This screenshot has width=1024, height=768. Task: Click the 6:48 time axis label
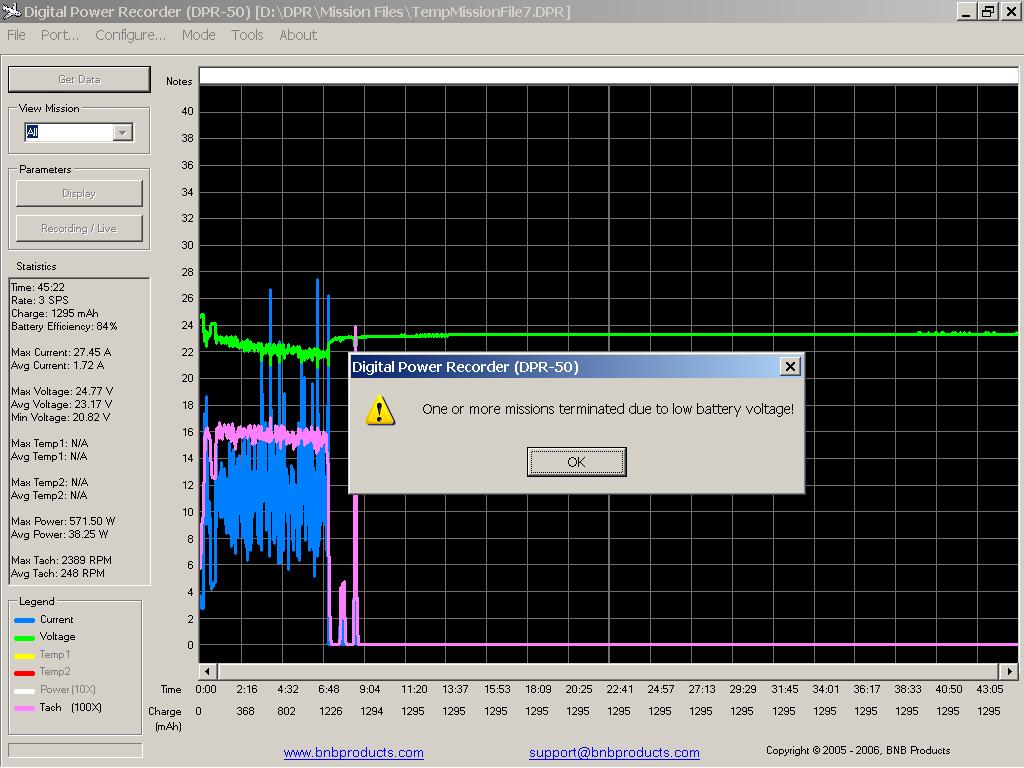coord(329,690)
